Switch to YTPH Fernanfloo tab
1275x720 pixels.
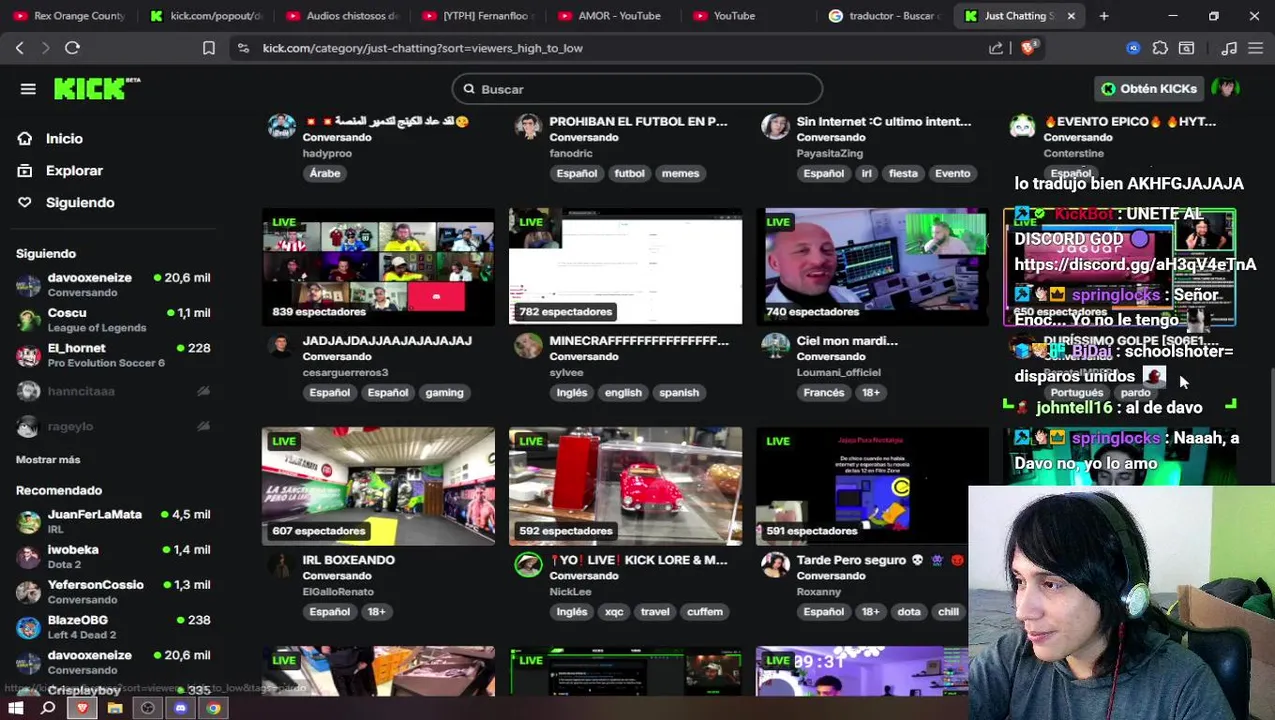477,16
